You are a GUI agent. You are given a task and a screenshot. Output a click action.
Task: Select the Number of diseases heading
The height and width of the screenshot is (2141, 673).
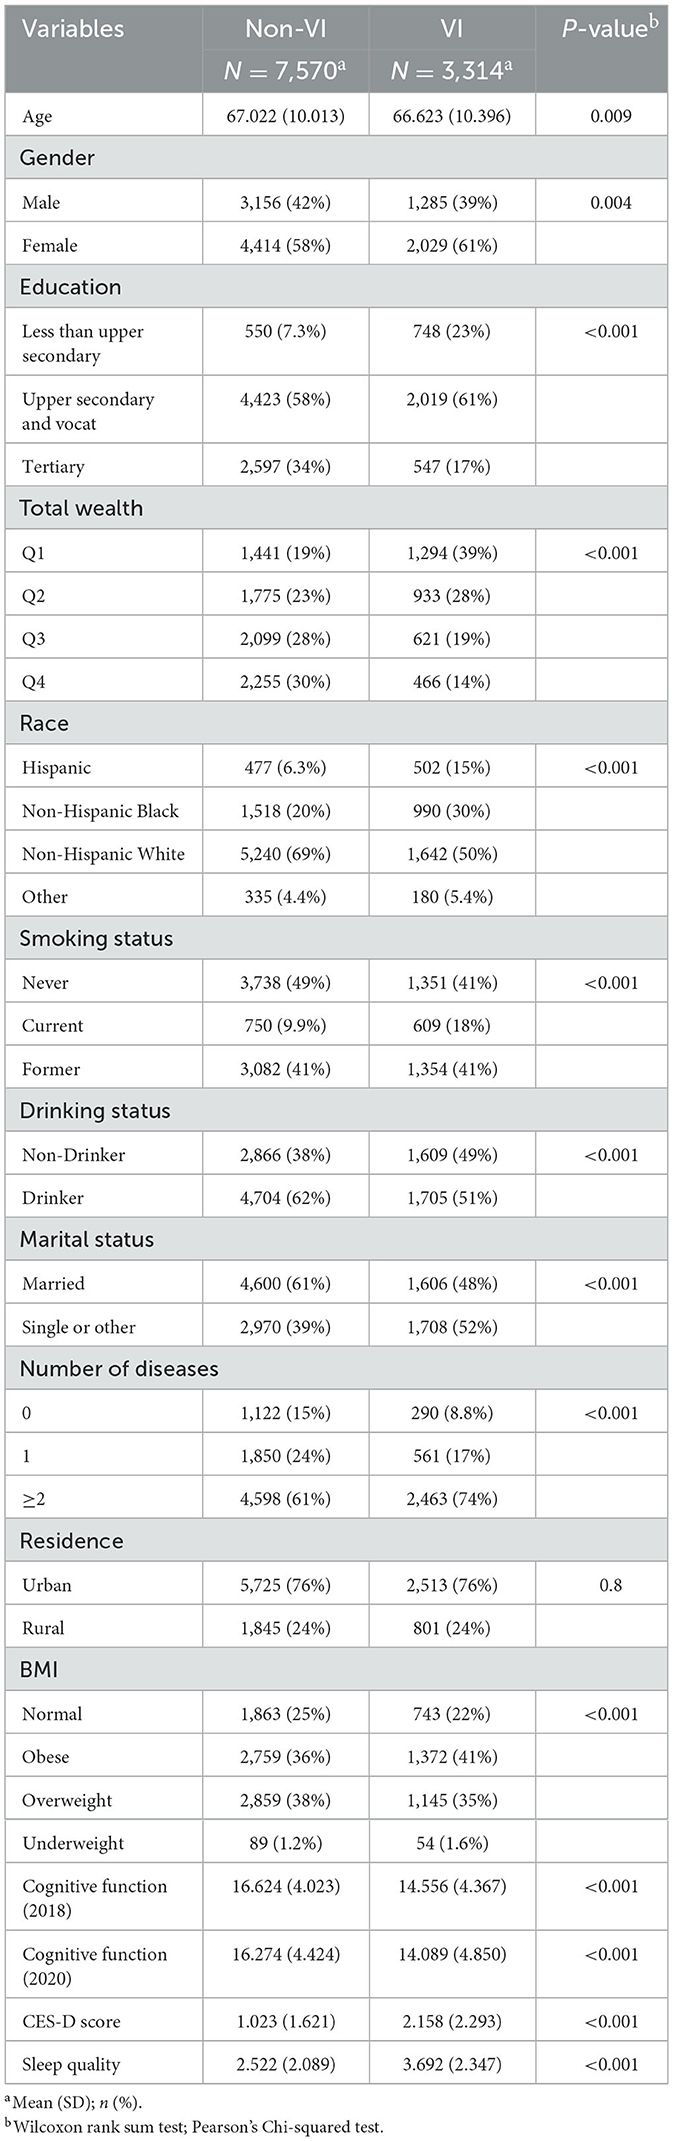(x=119, y=1368)
